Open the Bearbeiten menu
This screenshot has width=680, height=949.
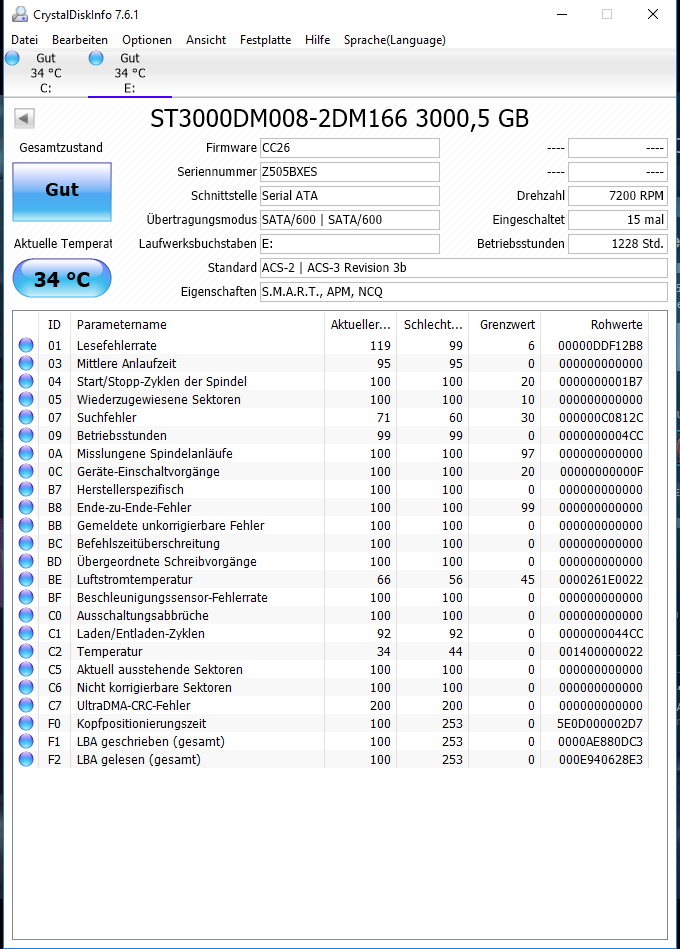point(80,40)
